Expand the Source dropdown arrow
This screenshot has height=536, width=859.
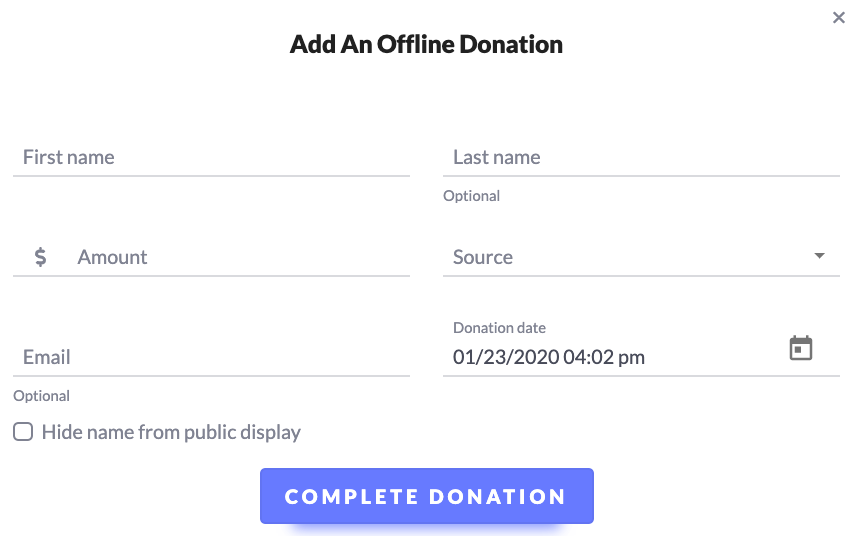pos(819,256)
